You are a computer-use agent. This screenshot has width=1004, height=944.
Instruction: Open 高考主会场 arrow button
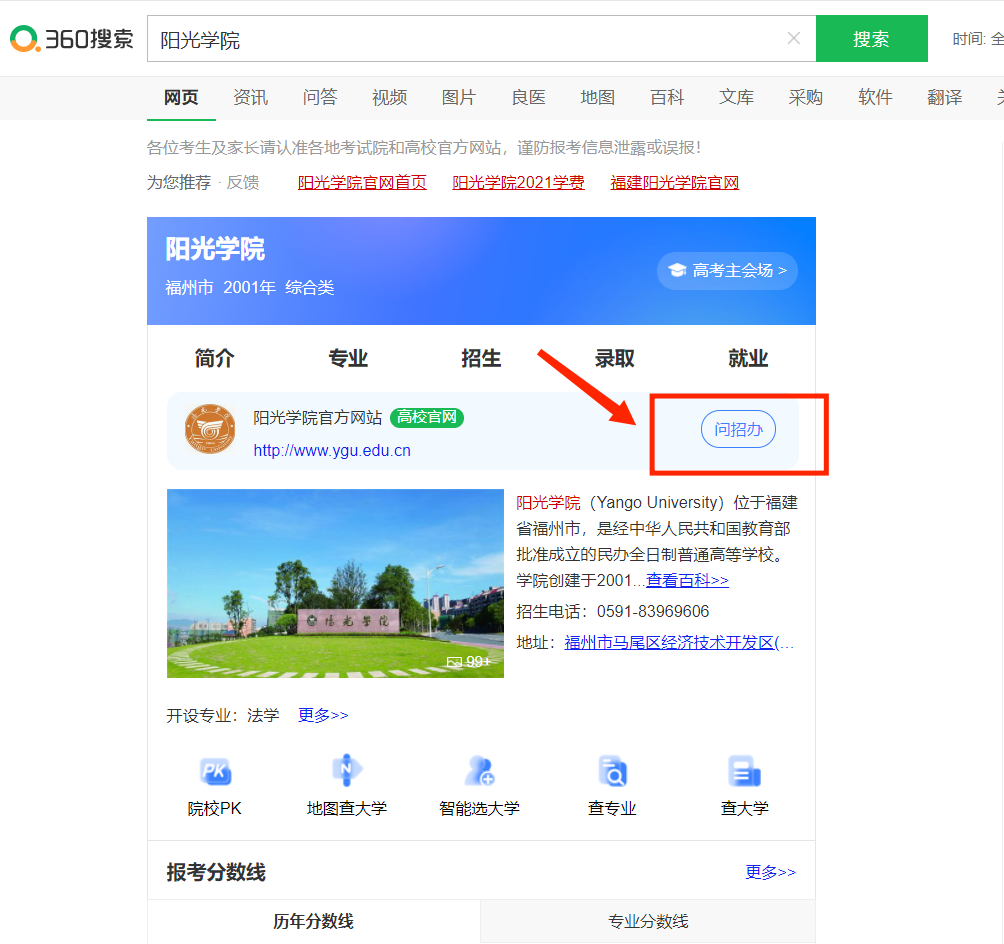(727, 270)
